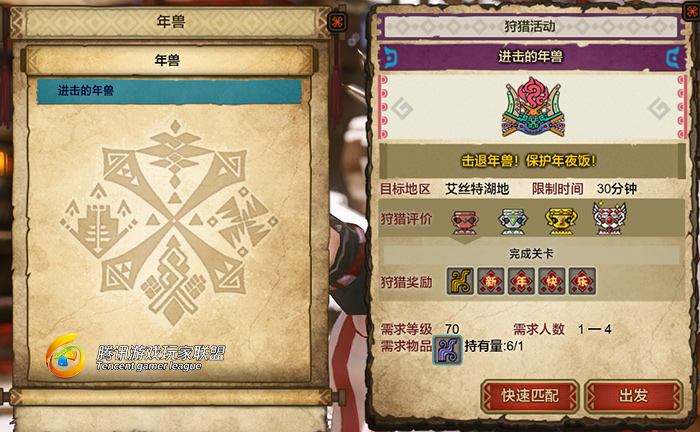Select the 乐 reward item icon

tap(582, 281)
